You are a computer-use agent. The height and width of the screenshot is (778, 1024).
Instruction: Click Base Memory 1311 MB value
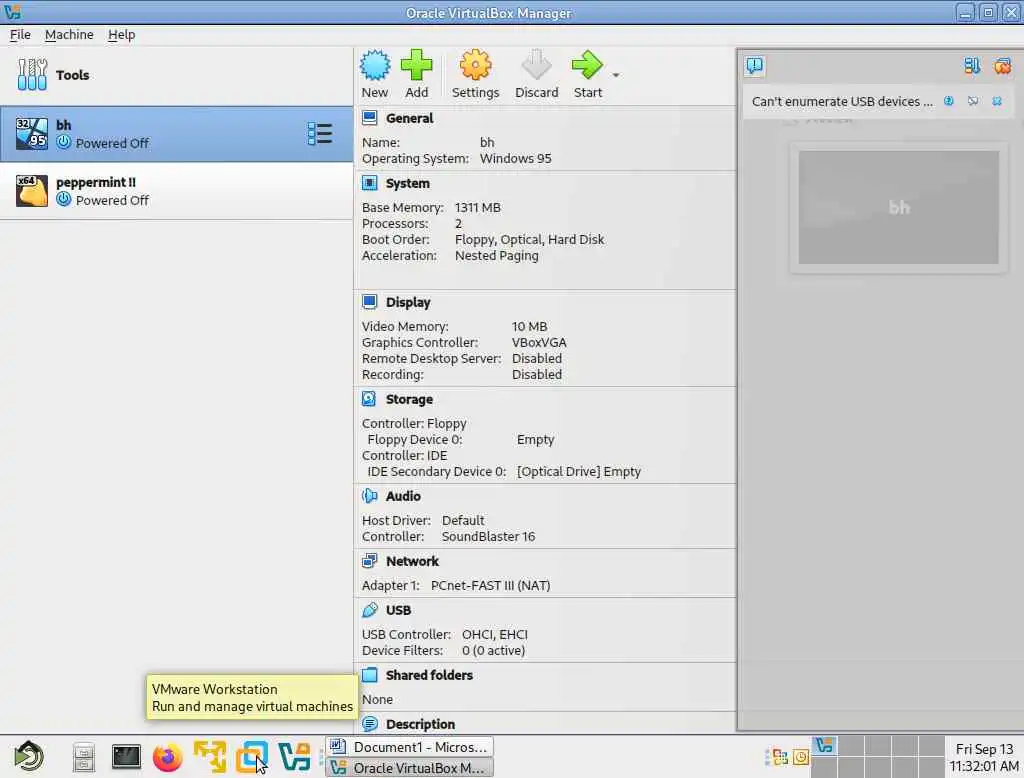pos(477,207)
